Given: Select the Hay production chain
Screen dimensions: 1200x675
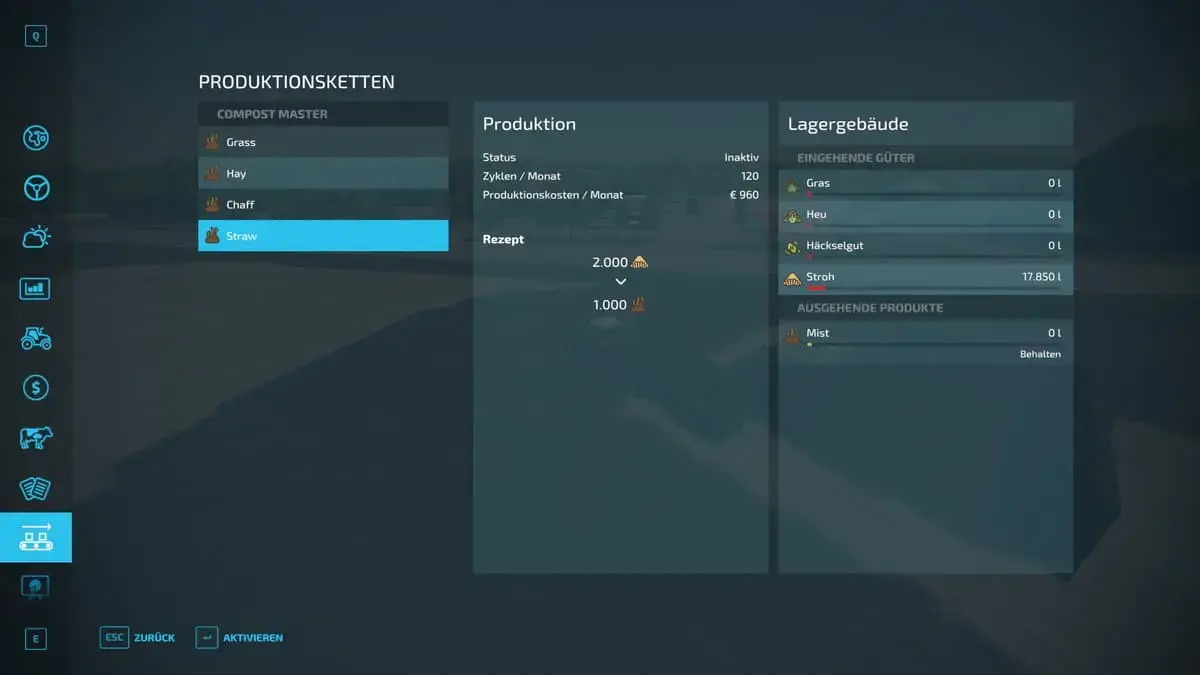Looking at the screenshot, I should click(322, 173).
